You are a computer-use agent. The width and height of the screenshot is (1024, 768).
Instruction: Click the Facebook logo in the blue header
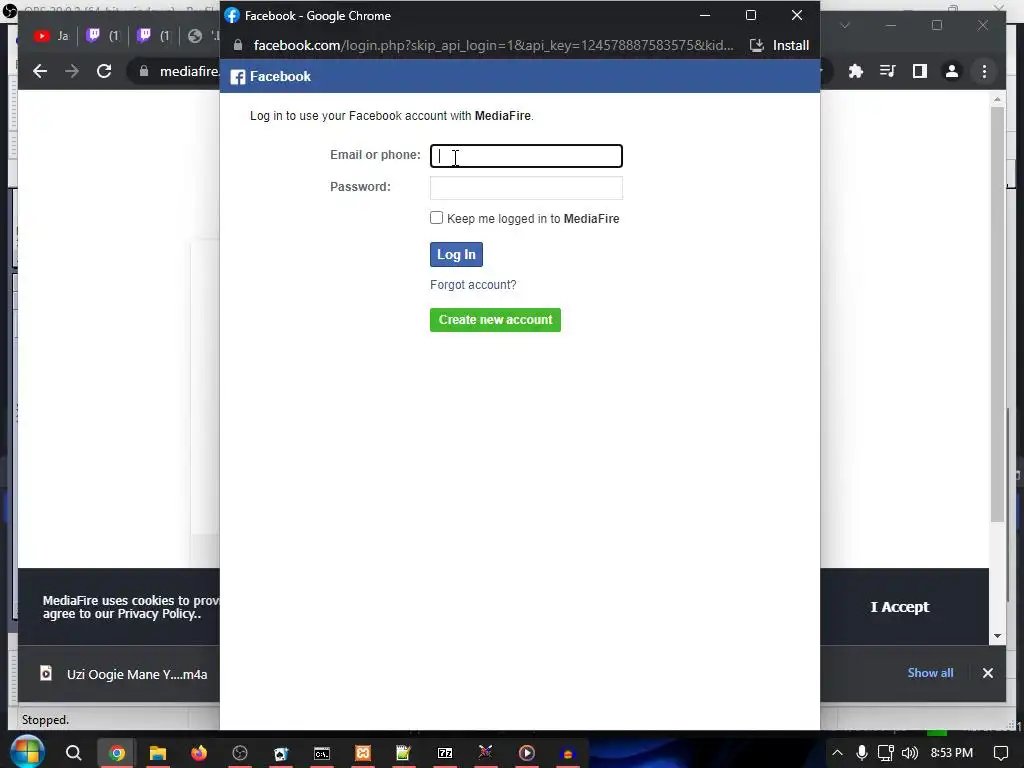pyautogui.click(x=238, y=77)
